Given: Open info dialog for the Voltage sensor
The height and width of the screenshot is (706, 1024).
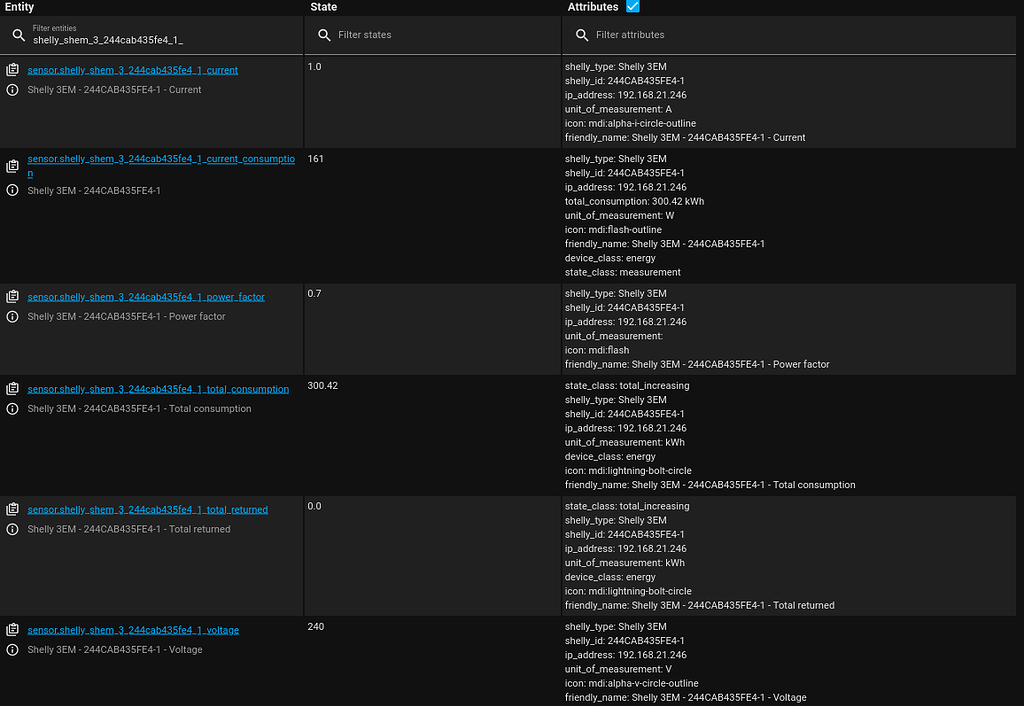Looking at the screenshot, I should (x=11, y=649).
